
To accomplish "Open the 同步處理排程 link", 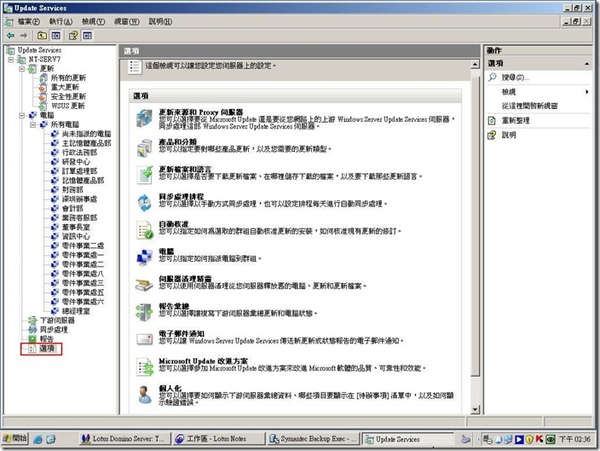I will [x=181, y=197].
